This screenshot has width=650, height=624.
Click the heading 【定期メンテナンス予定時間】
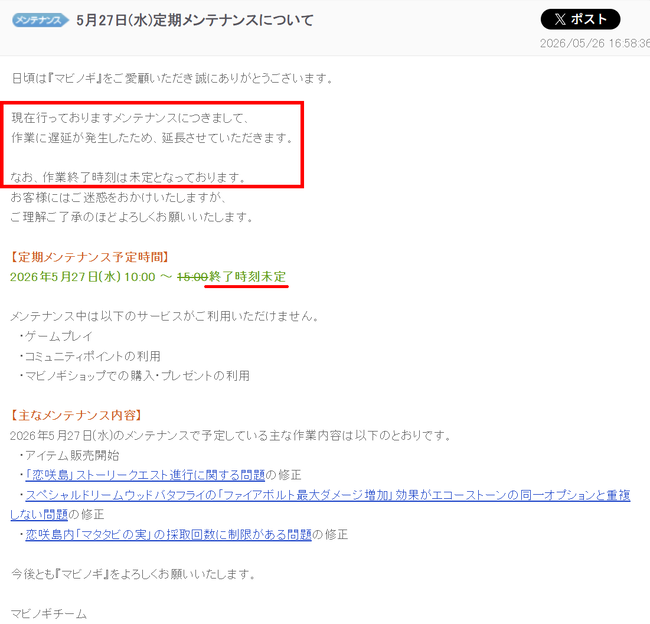click(90, 257)
